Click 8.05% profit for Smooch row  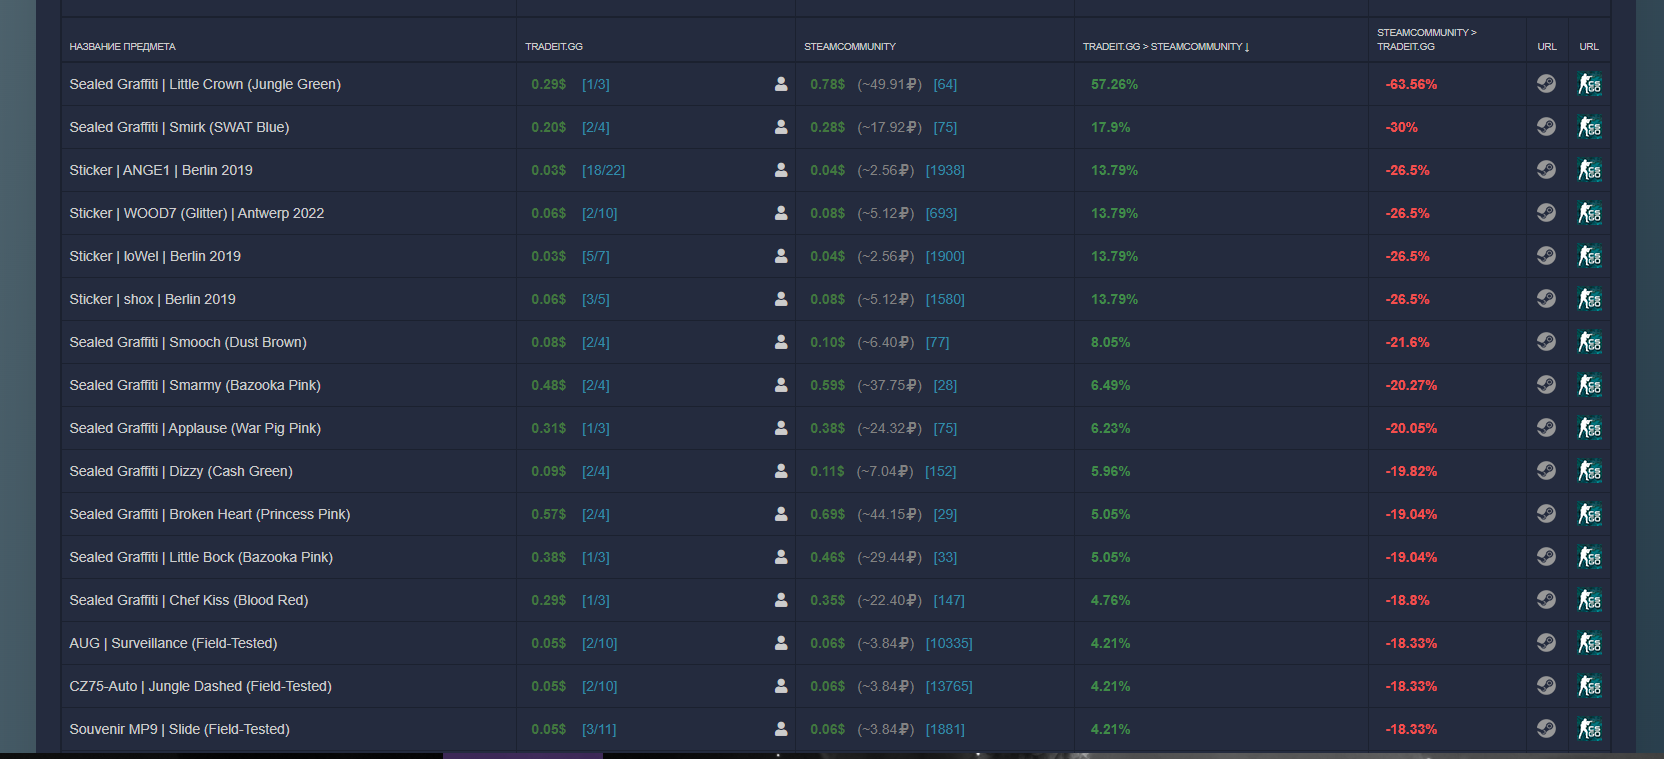1110,342
